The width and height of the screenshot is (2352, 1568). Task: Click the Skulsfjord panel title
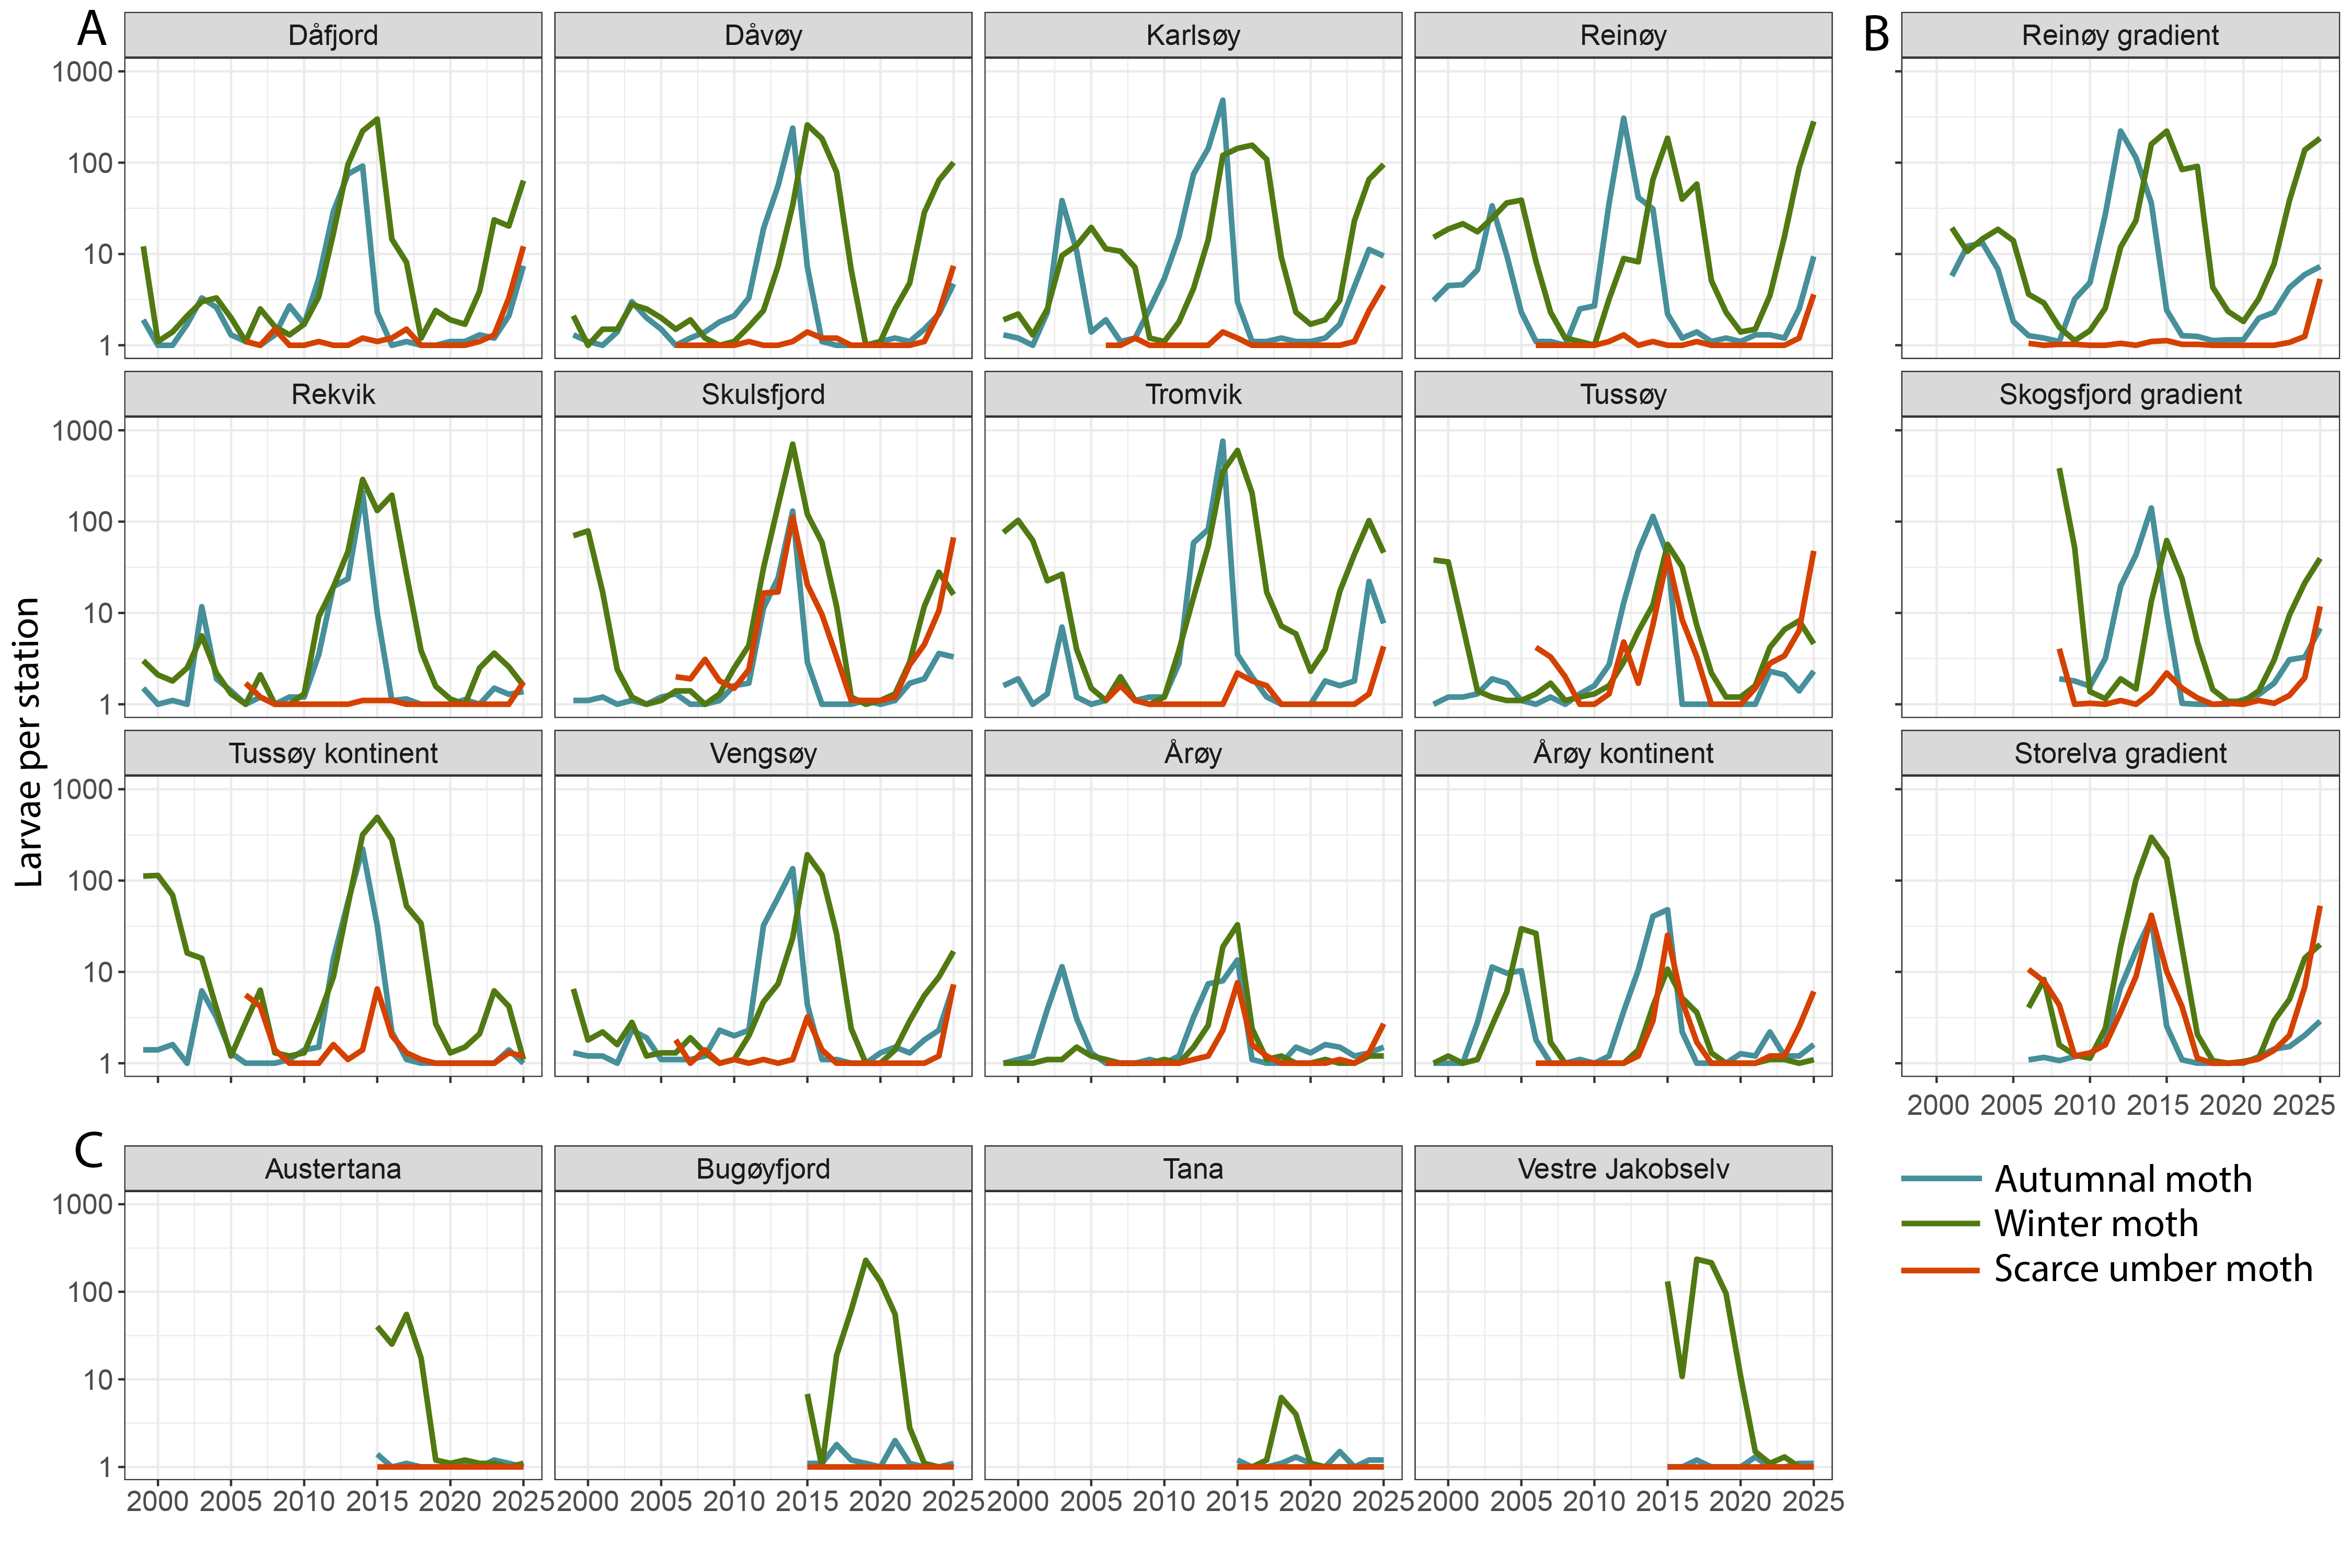pos(763,394)
